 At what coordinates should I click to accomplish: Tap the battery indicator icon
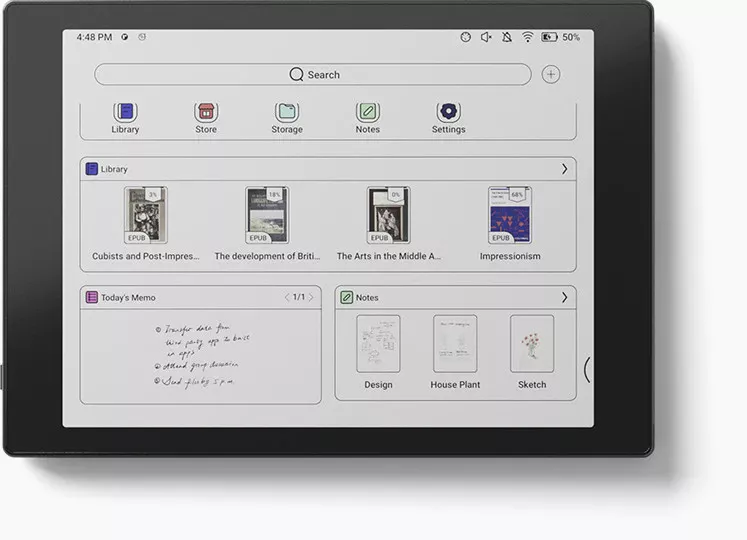[549, 37]
